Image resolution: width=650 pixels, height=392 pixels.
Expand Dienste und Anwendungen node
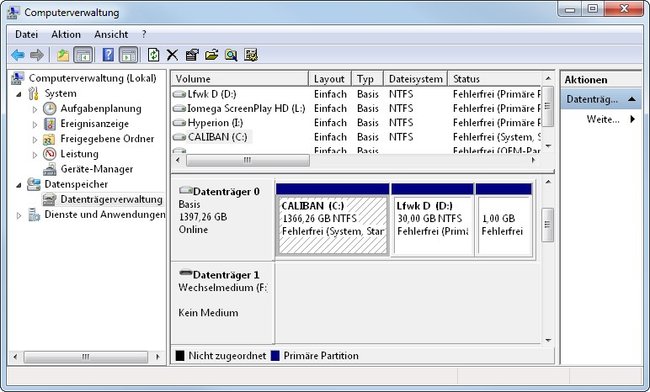pos(19,215)
